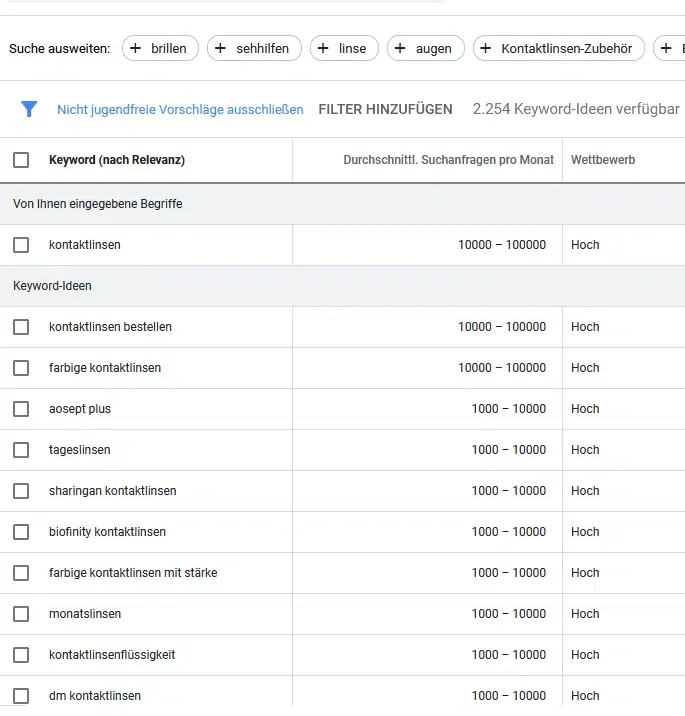Image resolution: width=685 pixels, height=716 pixels.
Task: Select checkbox next to 'biofinity kontaktlinsen'
Action: [21, 532]
